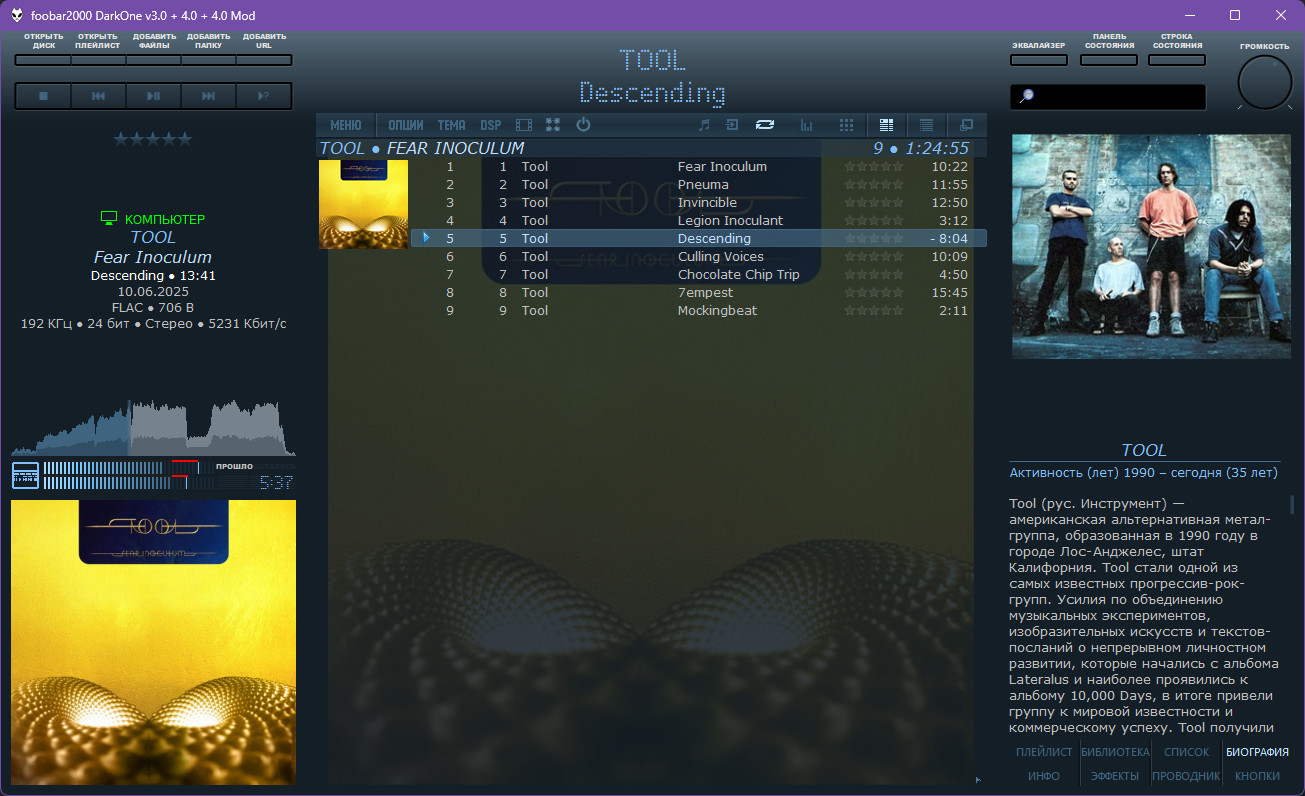Viewport: 1305px width, 796px height.
Task: Open the Тема menu
Action: [x=451, y=125]
